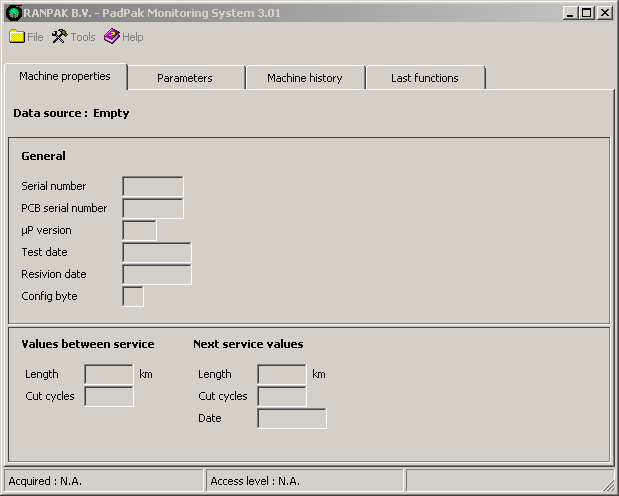
Task: Click Length field under Values between service
Action: [x=109, y=374]
